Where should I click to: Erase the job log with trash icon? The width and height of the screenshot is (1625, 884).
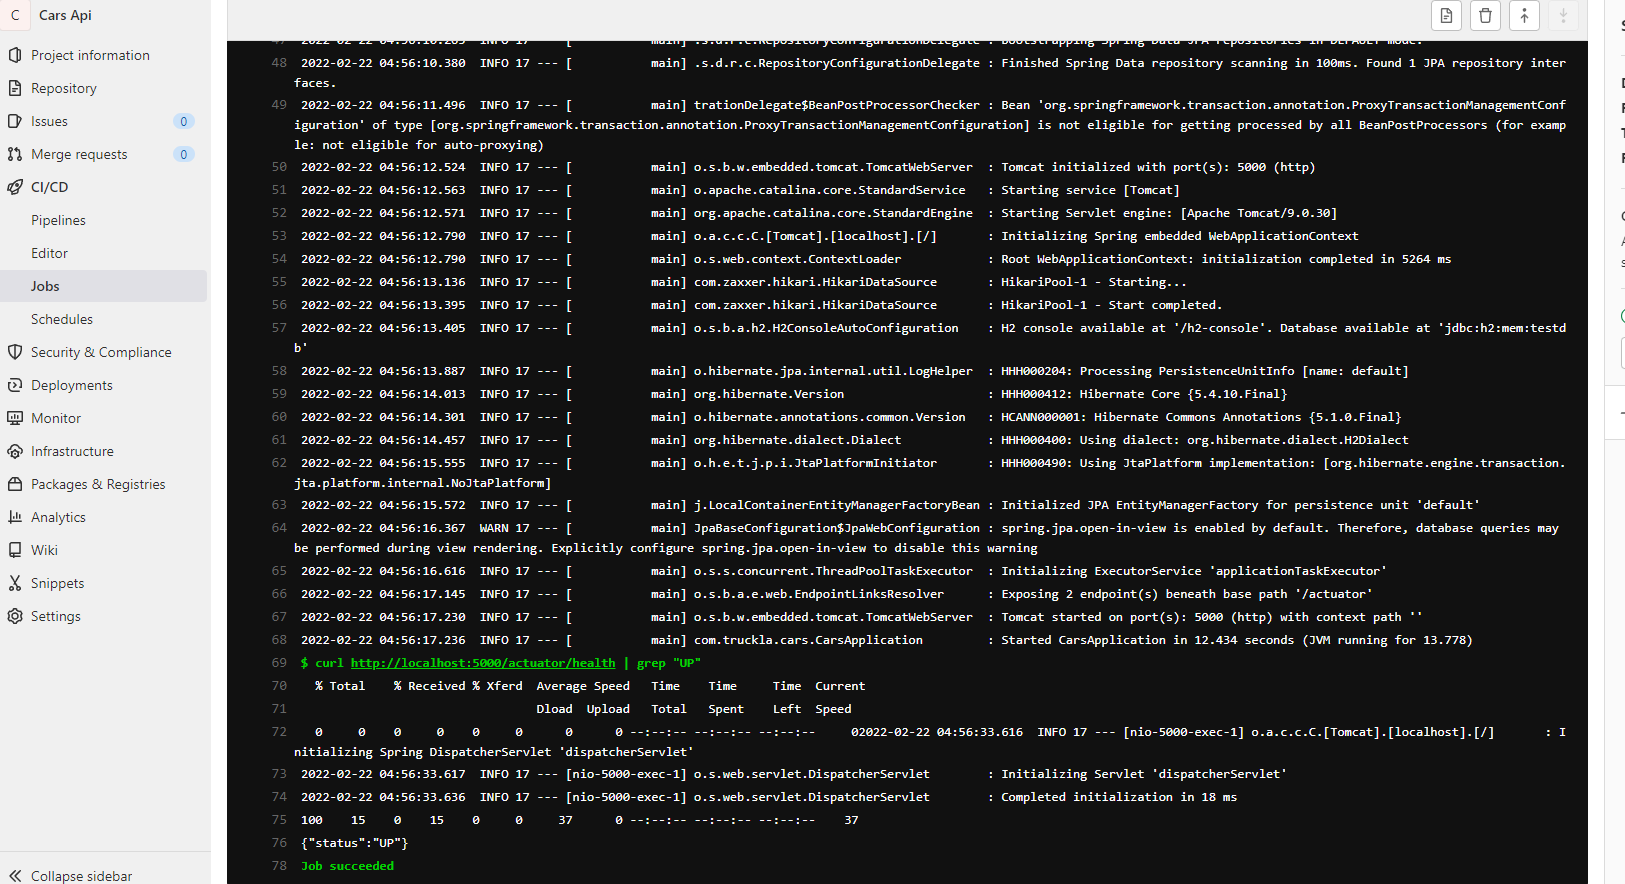[1485, 15]
